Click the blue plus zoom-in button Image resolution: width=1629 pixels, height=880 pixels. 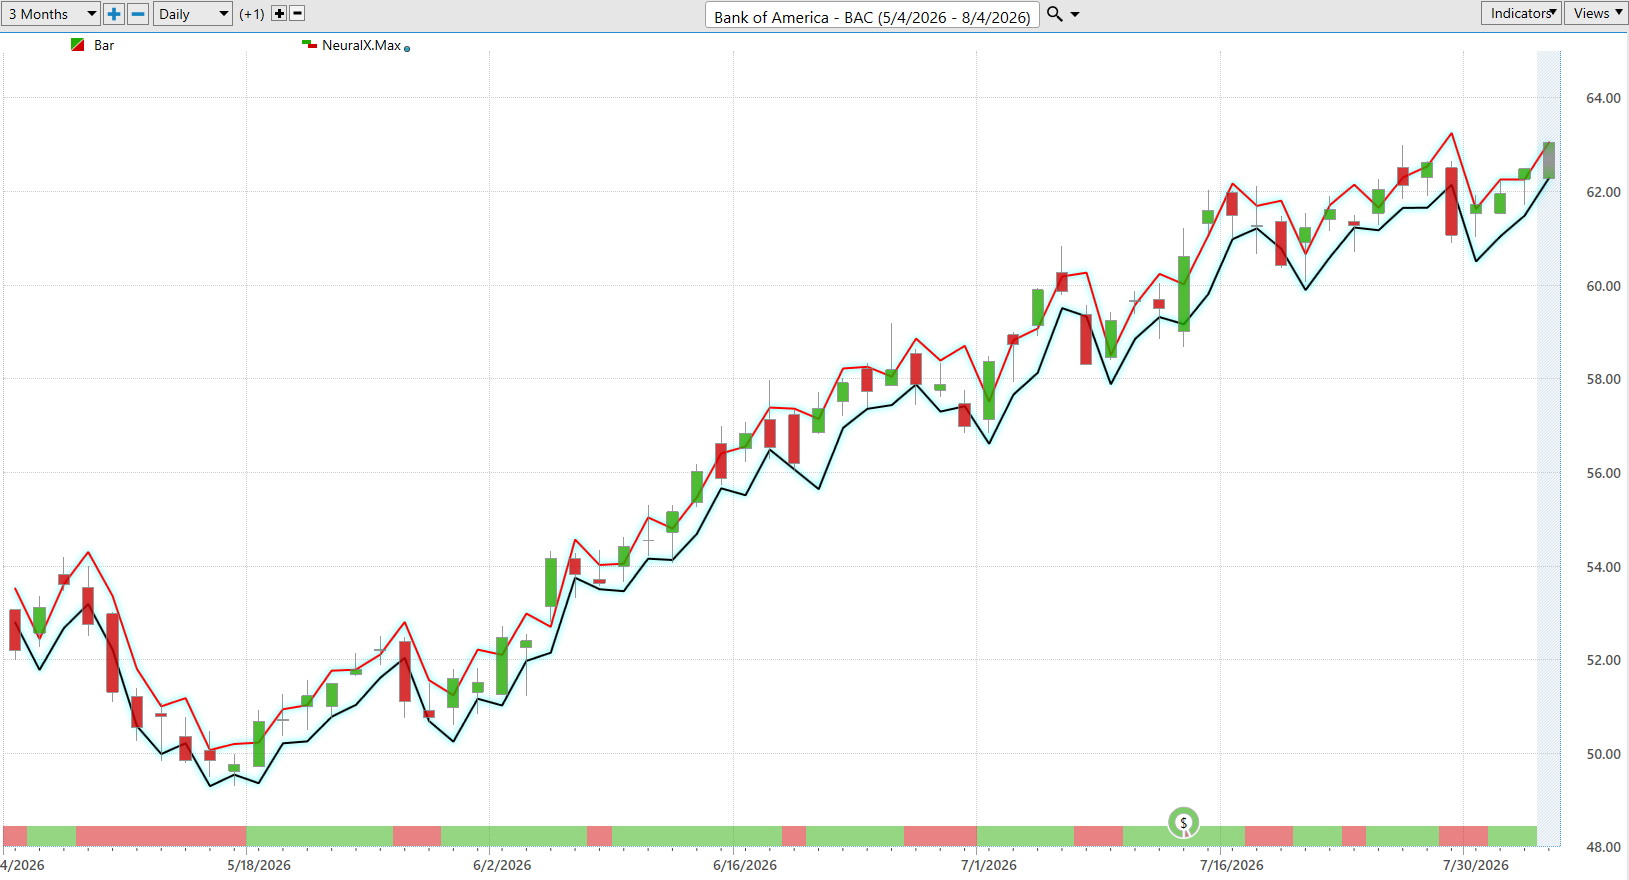point(114,14)
